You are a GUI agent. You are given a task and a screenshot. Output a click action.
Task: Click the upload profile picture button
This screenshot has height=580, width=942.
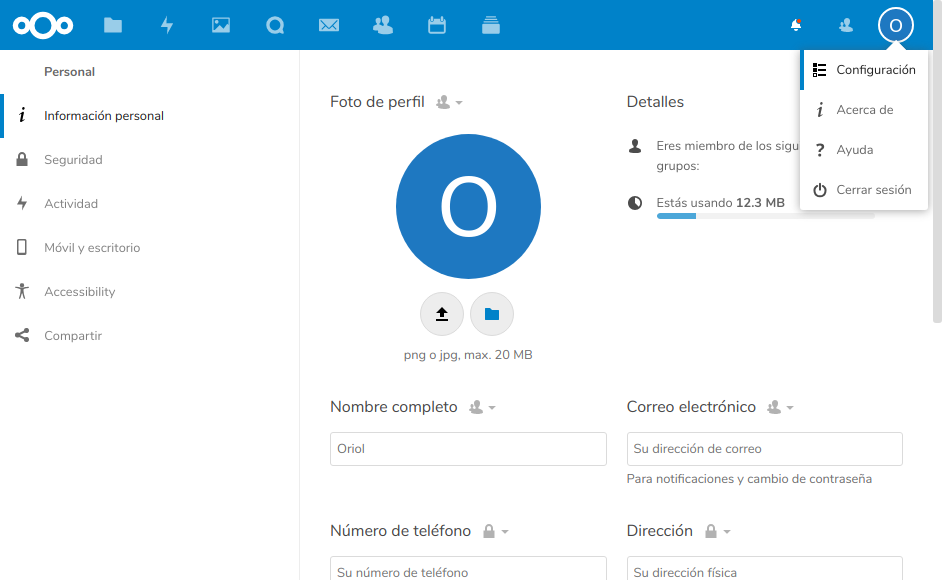442,314
